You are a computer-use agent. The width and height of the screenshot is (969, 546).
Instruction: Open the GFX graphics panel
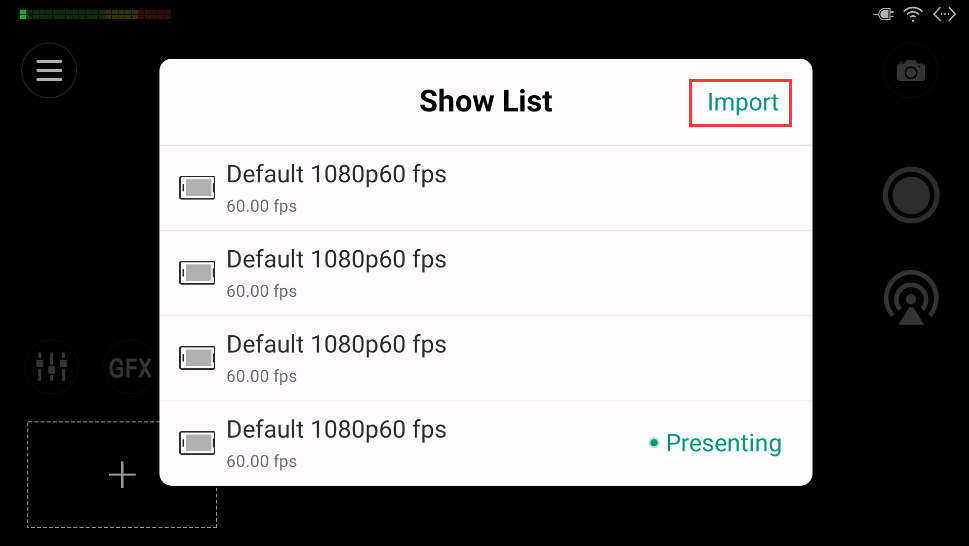pos(130,368)
